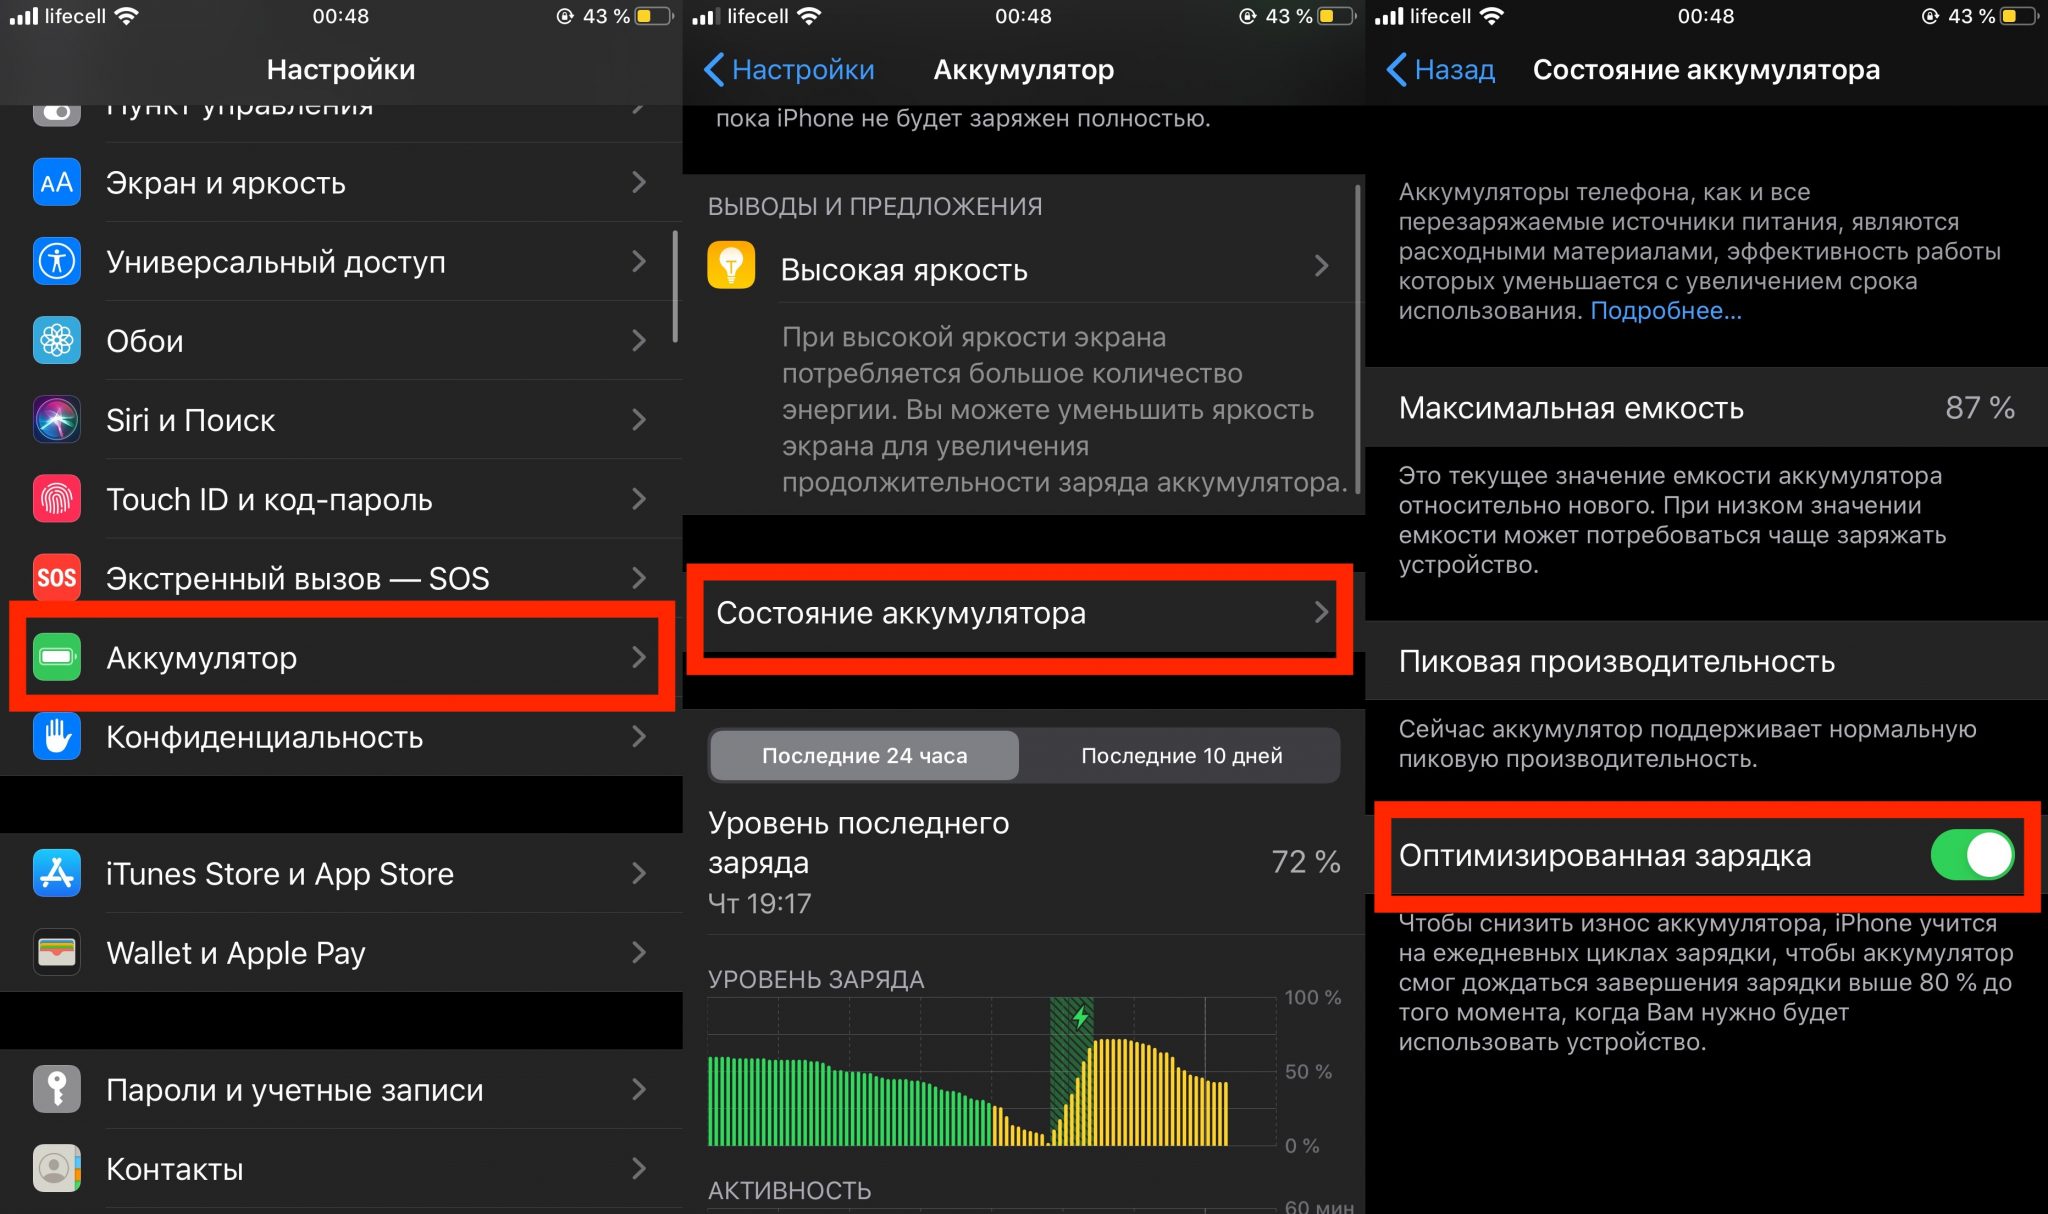Open Пароли и учетные записи row
Viewport: 2048px width, 1214px height.
point(341,1089)
